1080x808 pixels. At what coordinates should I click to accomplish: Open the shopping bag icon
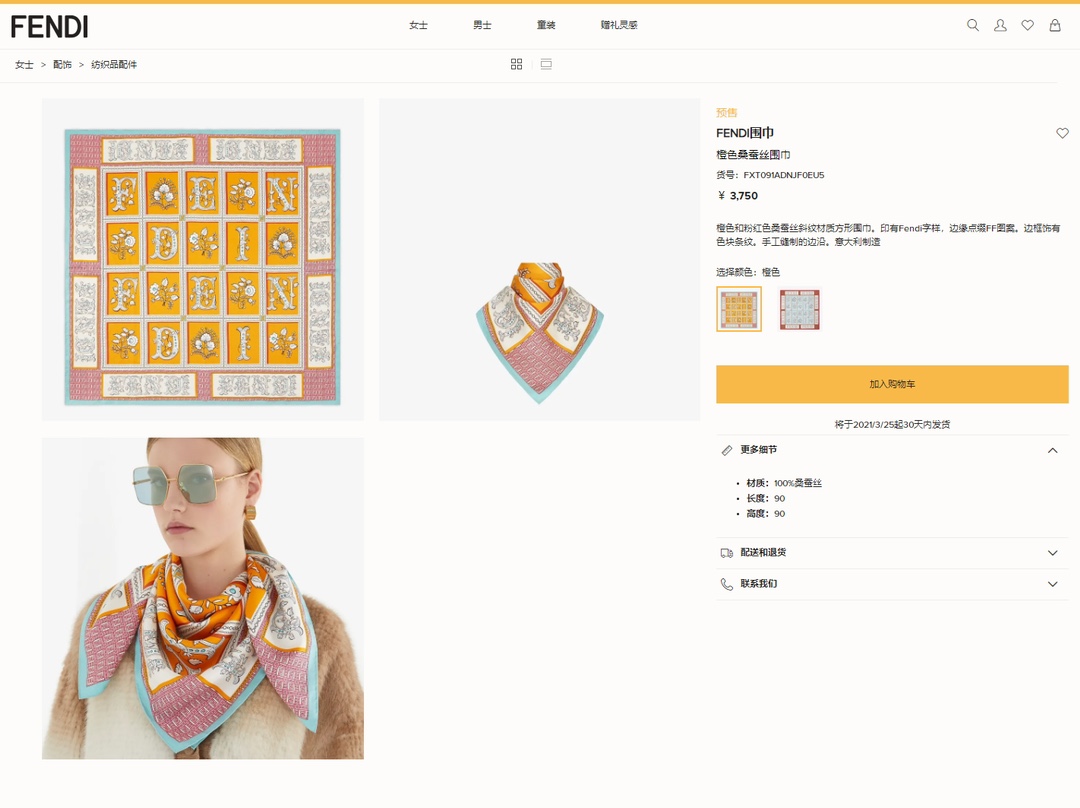(1054, 25)
